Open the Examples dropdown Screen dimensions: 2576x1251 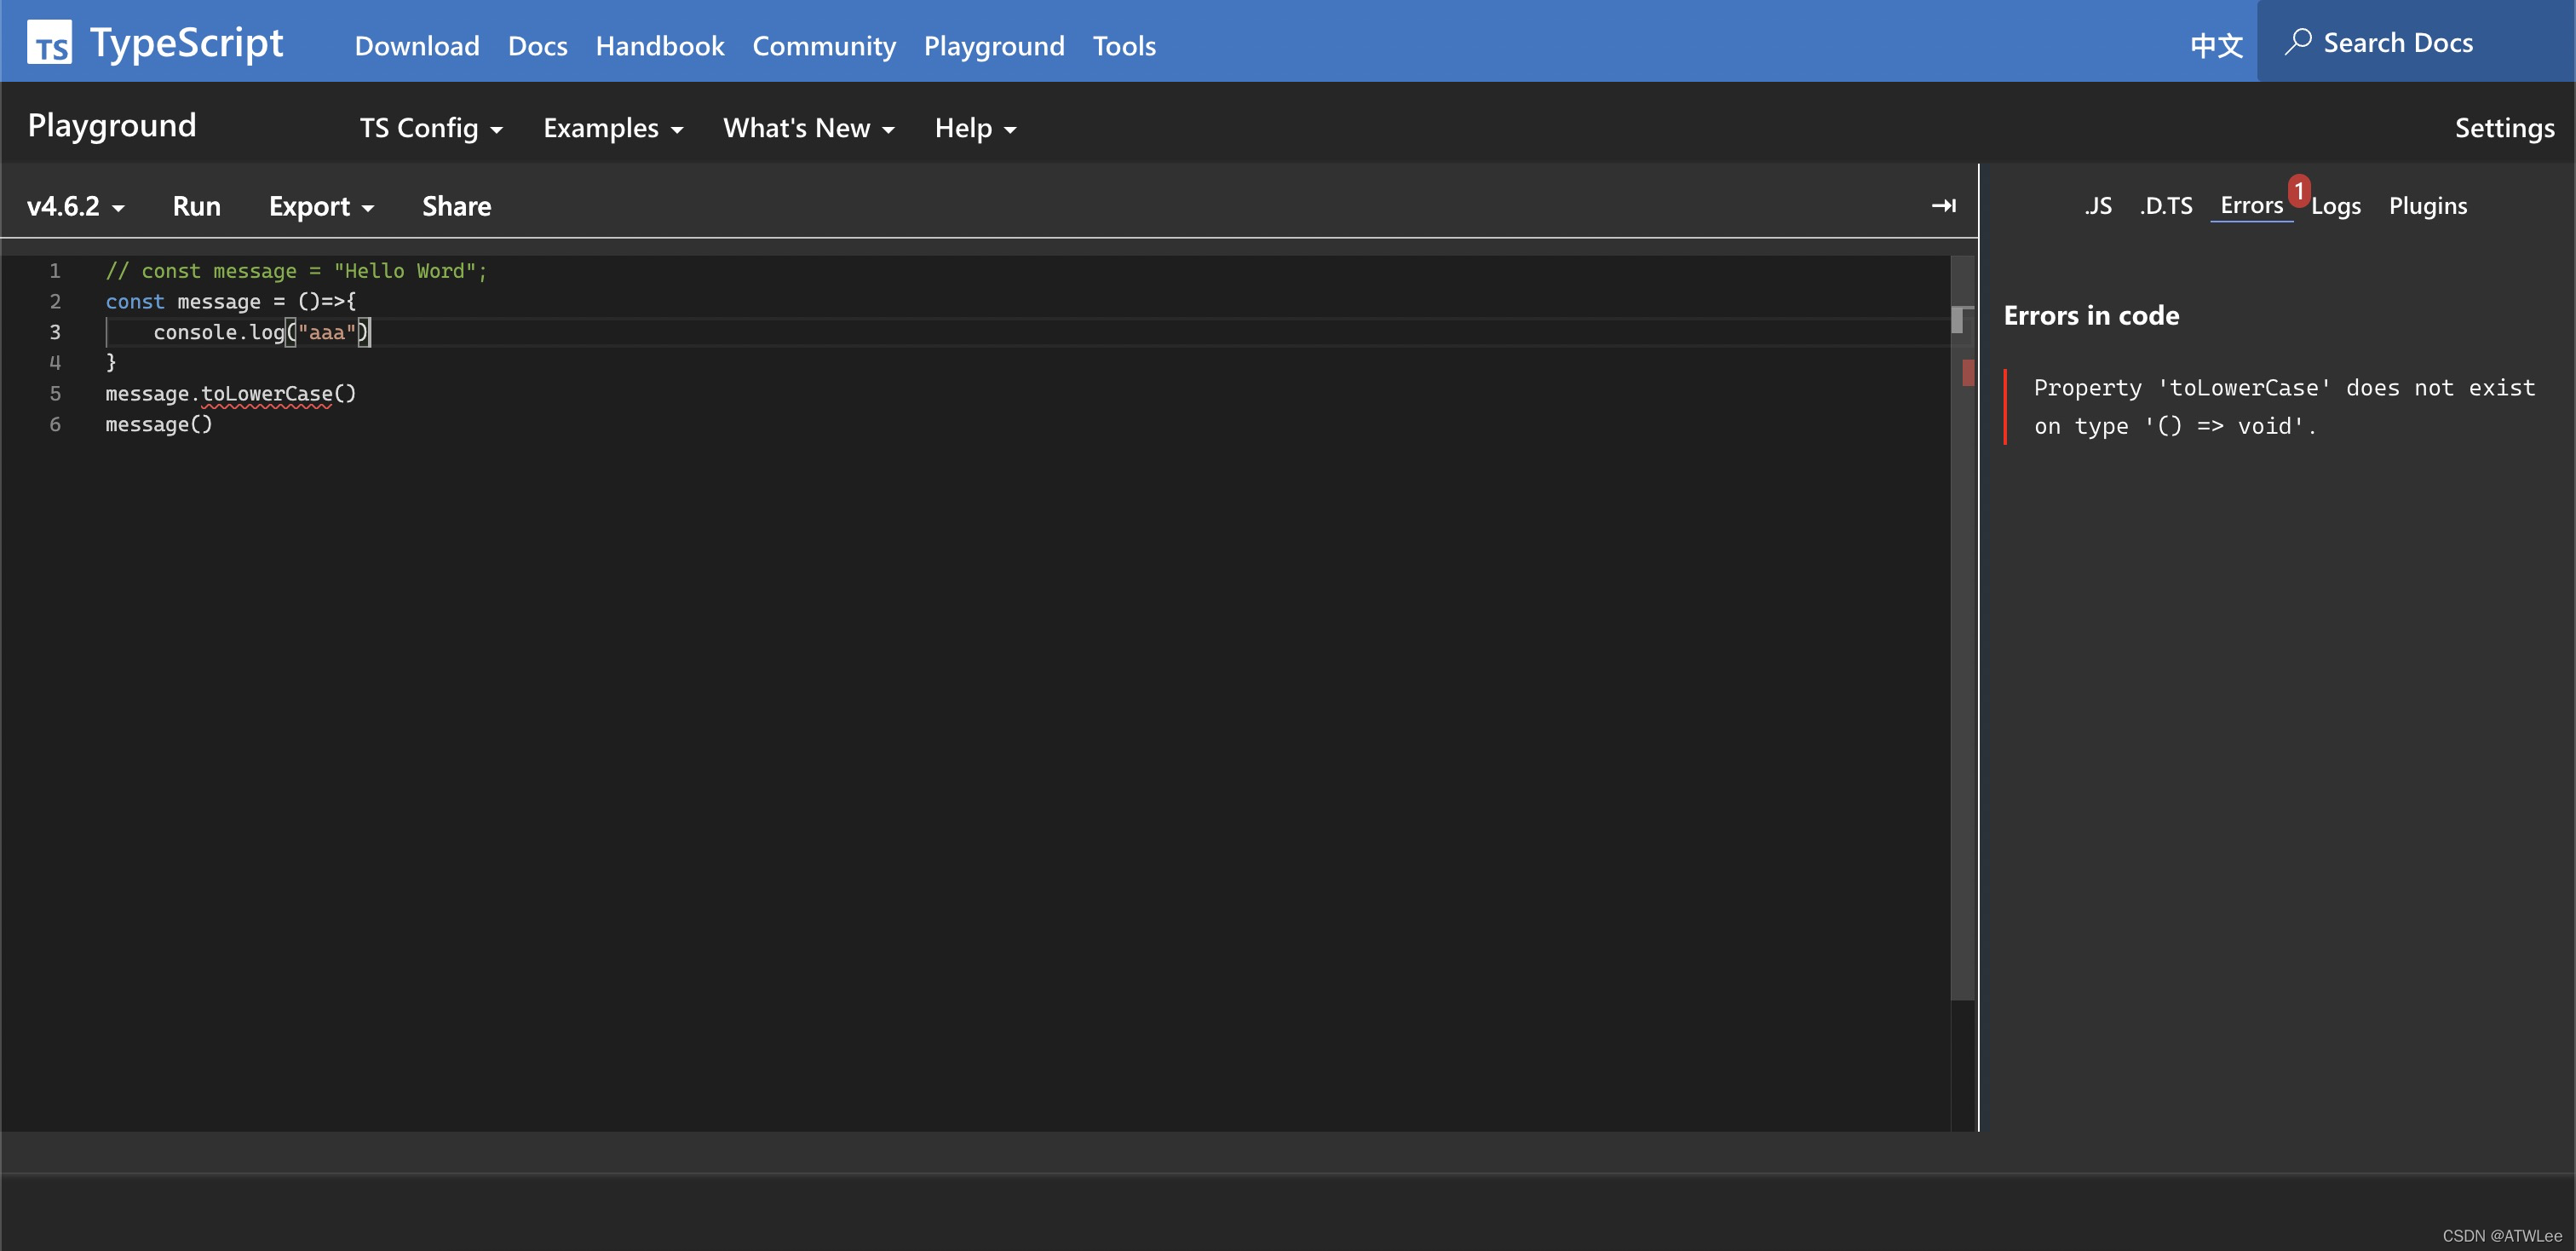click(x=613, y=128)
